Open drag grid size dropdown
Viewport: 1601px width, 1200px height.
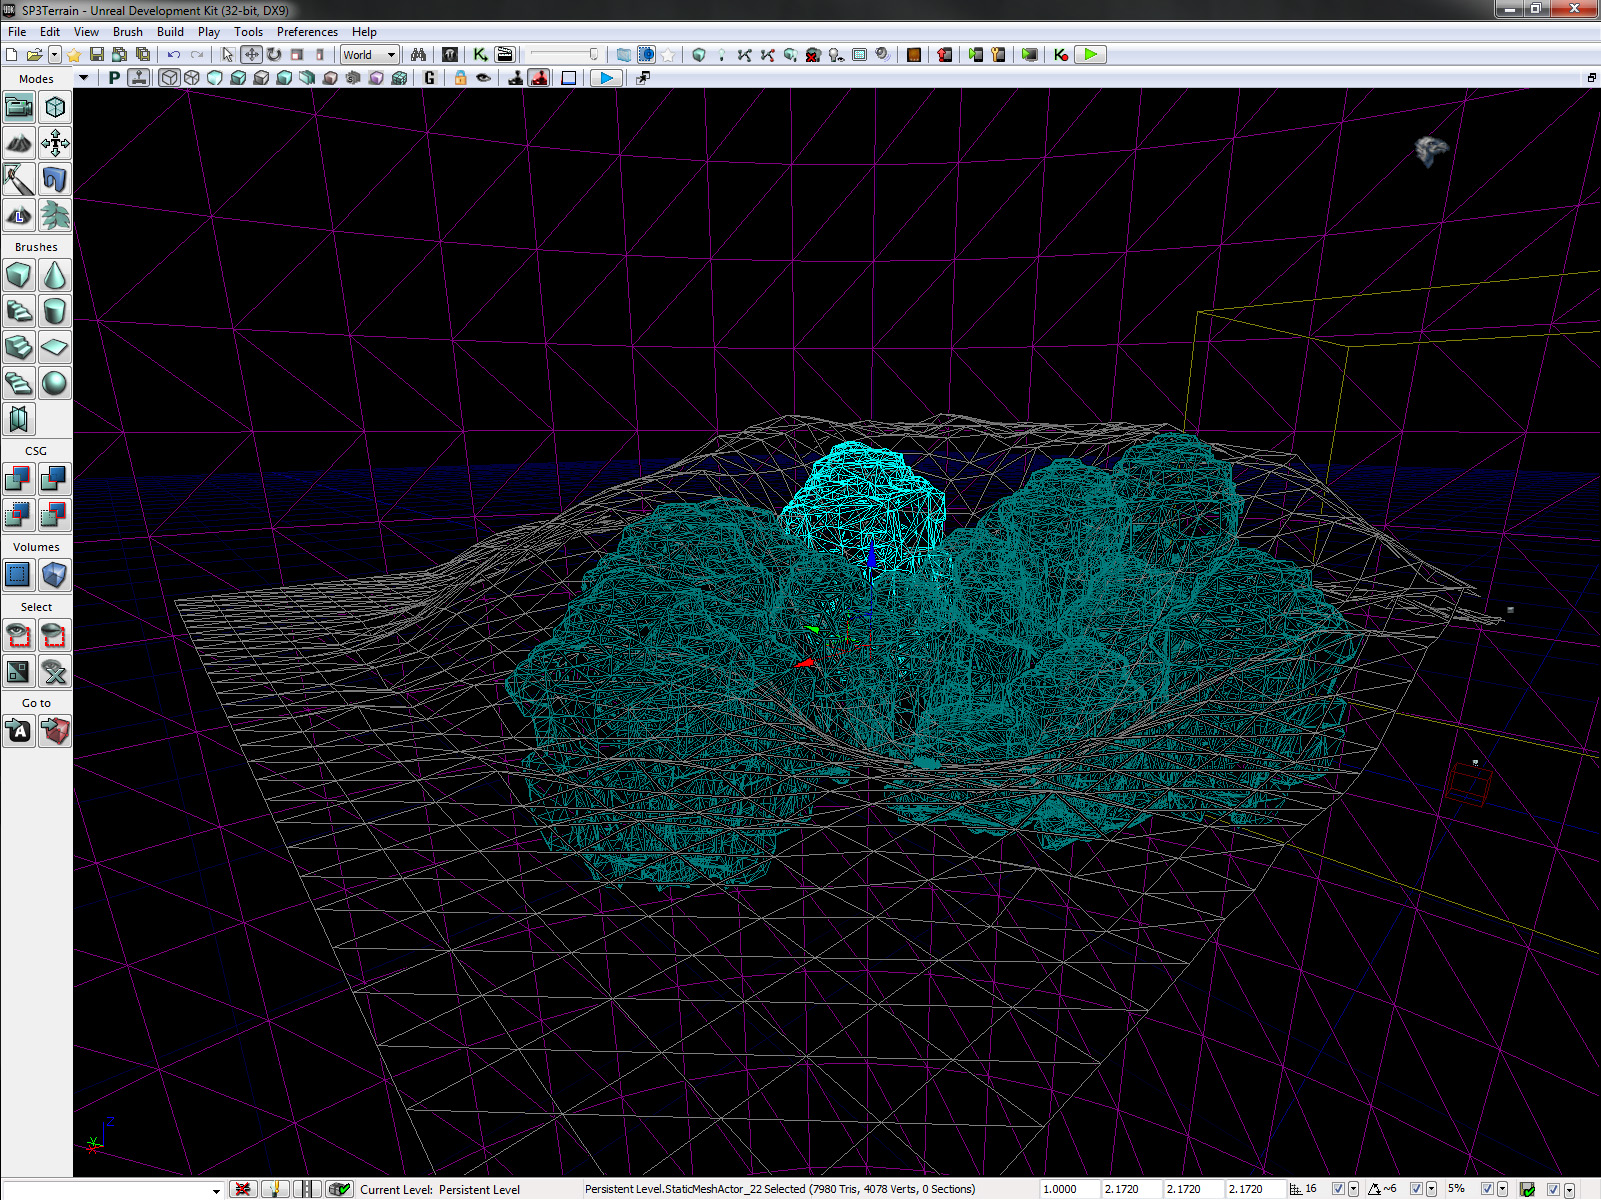pos(1353,1189)
